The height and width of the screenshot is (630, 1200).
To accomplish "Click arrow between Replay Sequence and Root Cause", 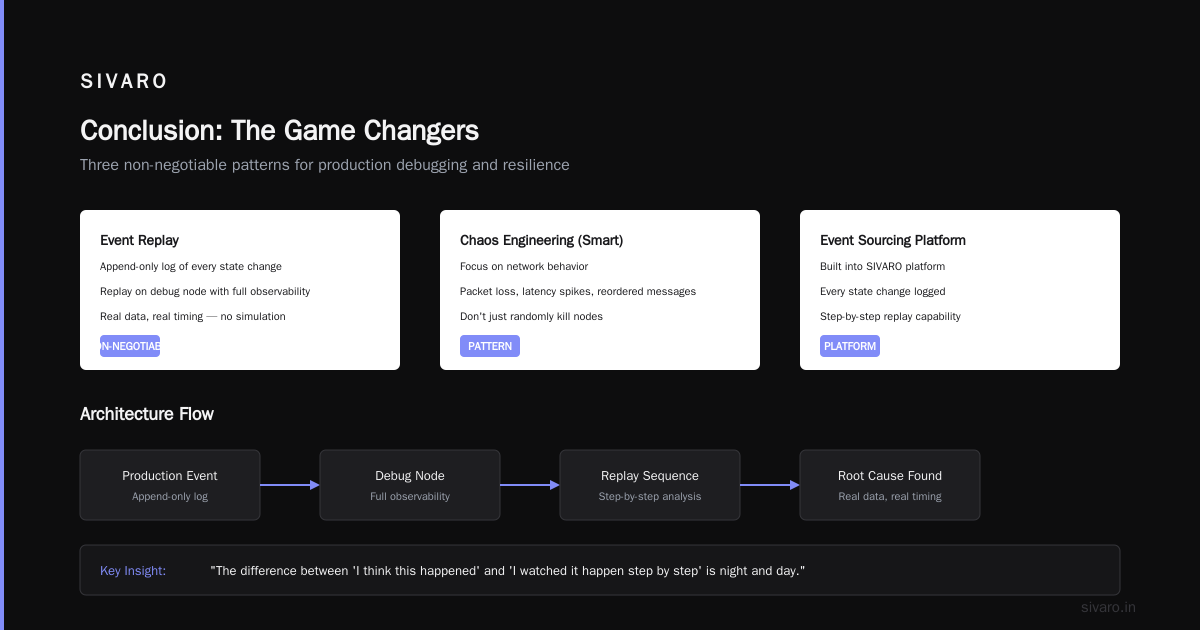I will point(770,485).
